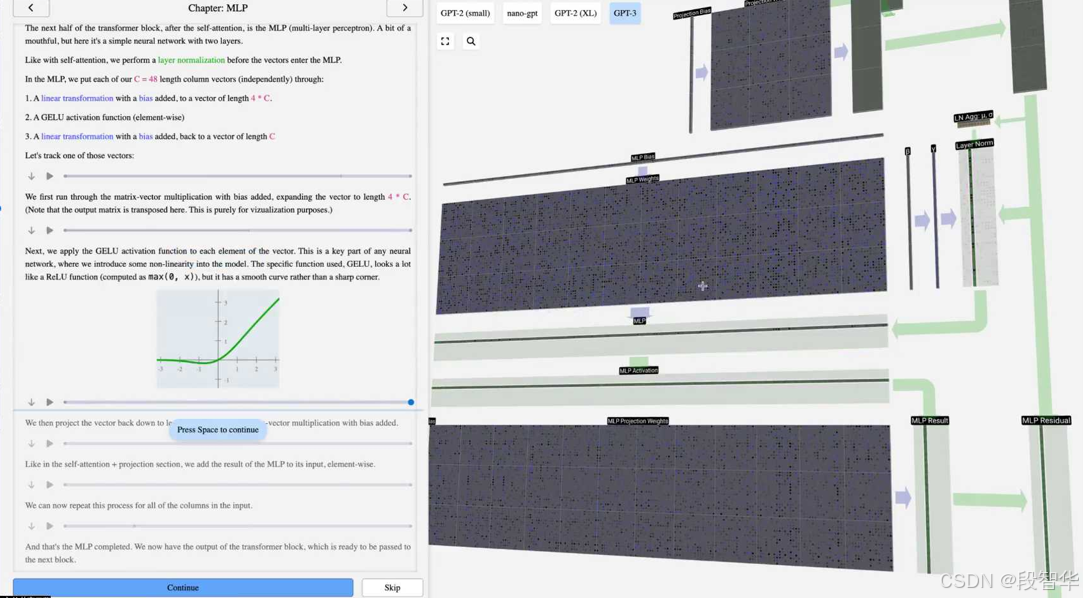Select the nano-gpt model tab

[x=522, y=13]
